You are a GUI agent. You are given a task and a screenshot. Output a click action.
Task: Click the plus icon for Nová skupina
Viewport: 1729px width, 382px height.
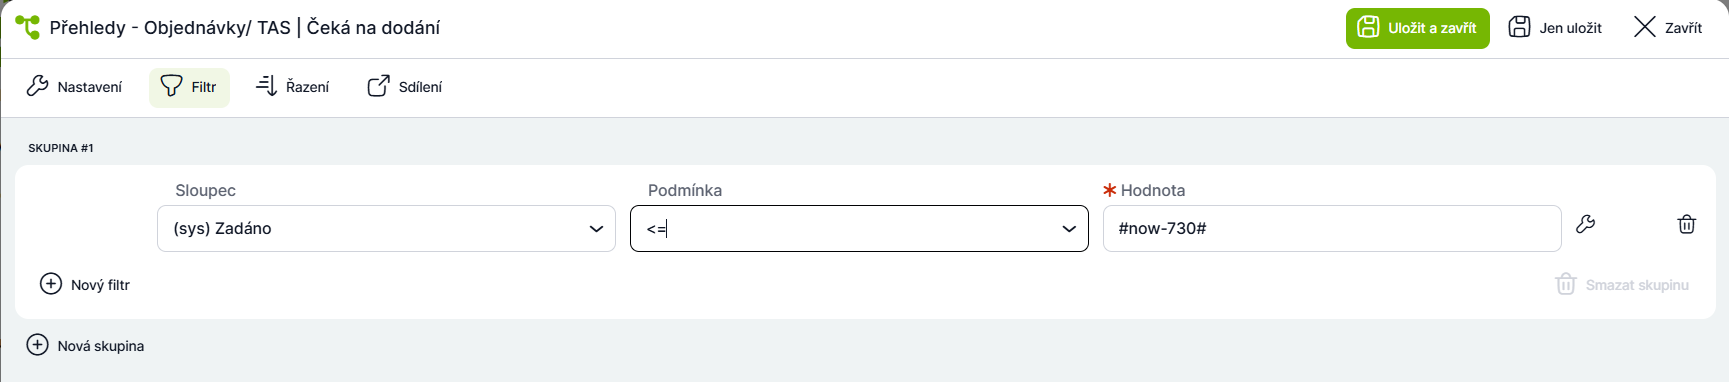(37, 345)
